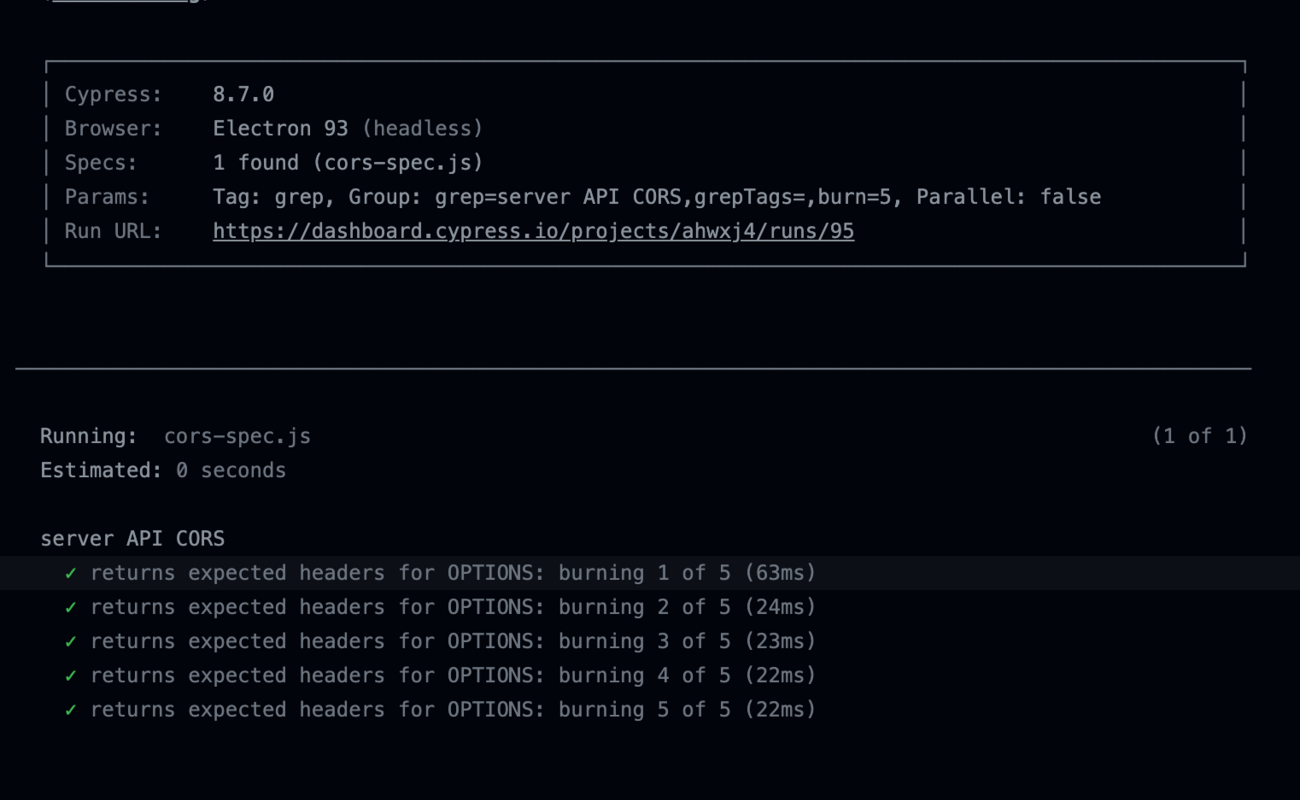Click the Specs value '1 found (cors-spec.js)'

coord(348,163)
